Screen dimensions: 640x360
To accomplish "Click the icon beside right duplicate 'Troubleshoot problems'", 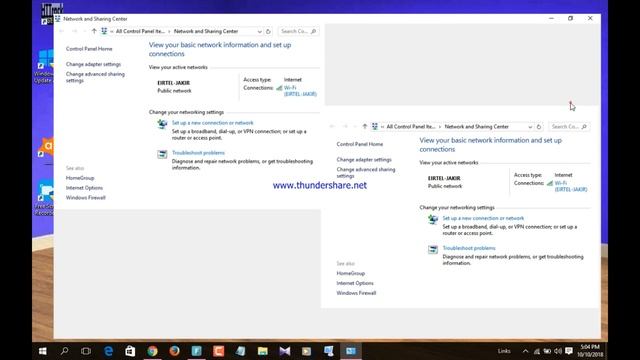I will click(433, 249).
